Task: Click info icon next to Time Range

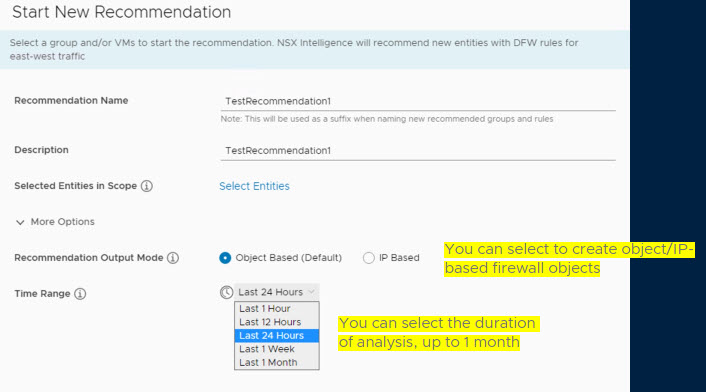Action: click(x=80, y=294)
